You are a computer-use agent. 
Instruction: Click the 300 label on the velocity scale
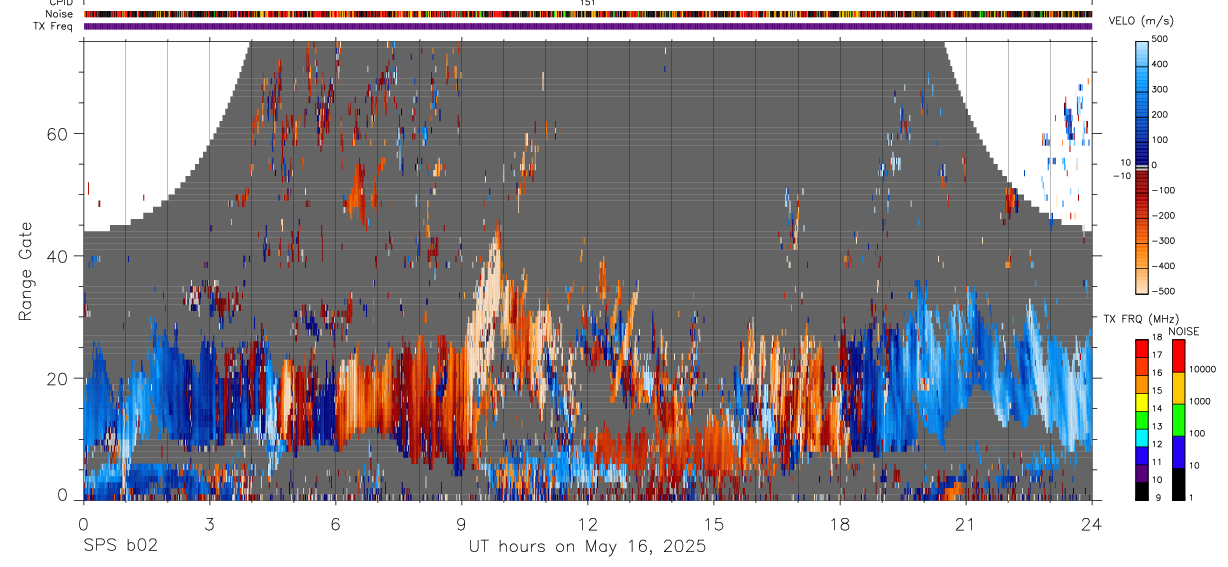point(1159,89)
